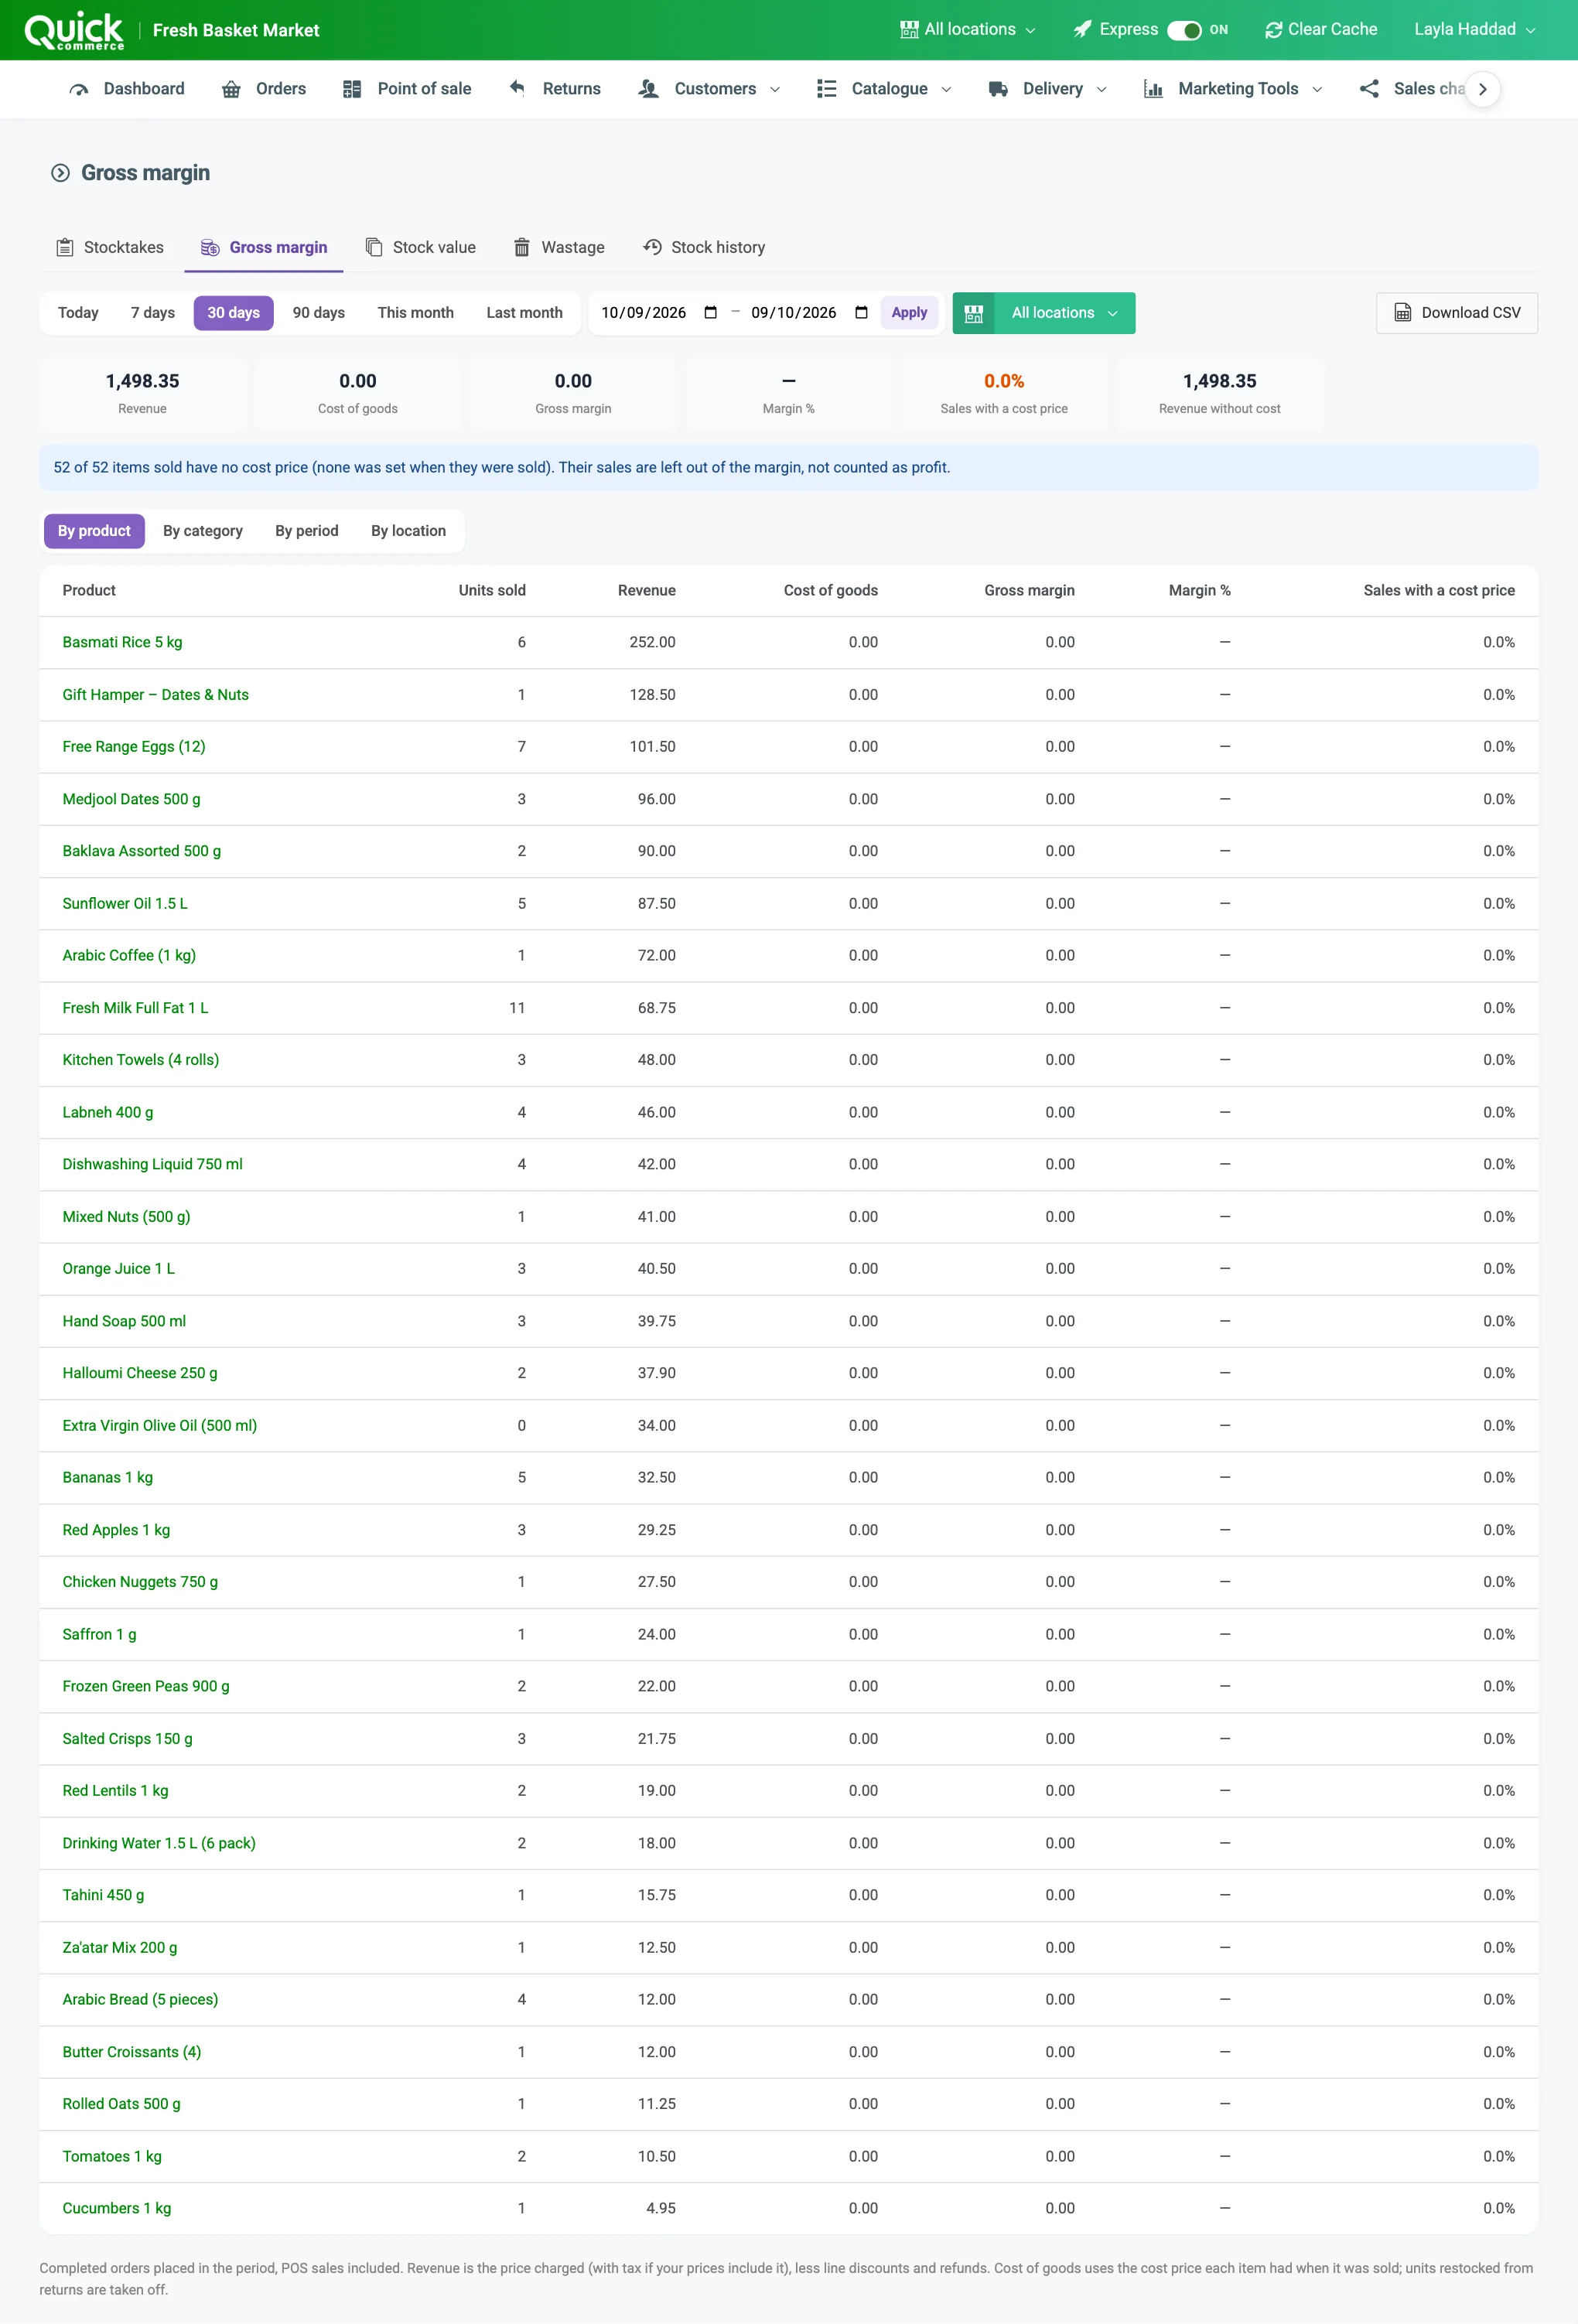Click Download CSV button
1578x2324 pixels.
(x=1457, y=313)
